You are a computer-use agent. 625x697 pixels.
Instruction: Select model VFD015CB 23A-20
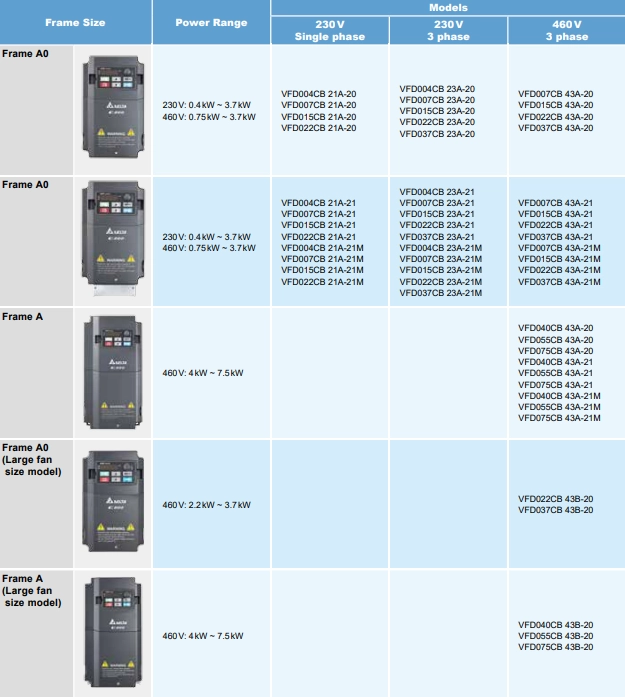pyautogui.click(x=437, y=111)
